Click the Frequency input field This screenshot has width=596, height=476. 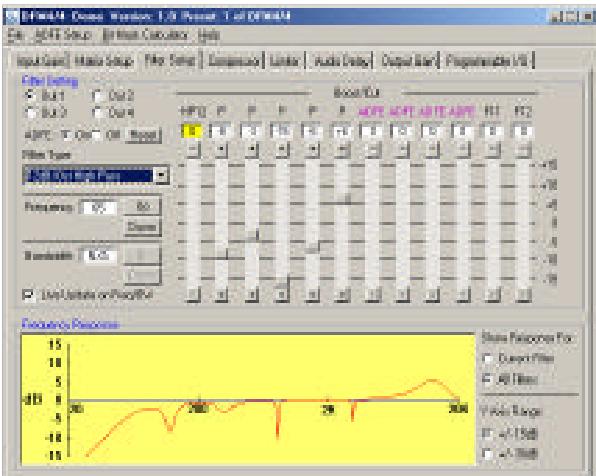pyautogui.click(x=99, y=208)
